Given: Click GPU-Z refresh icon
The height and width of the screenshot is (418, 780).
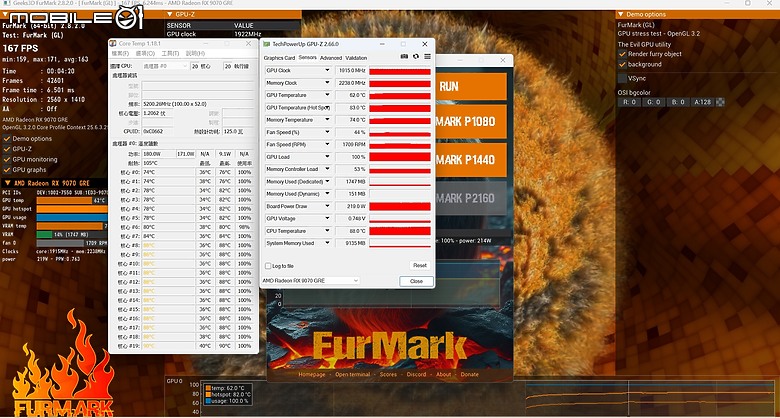Looking at the screenshot, I should [416, 57].
